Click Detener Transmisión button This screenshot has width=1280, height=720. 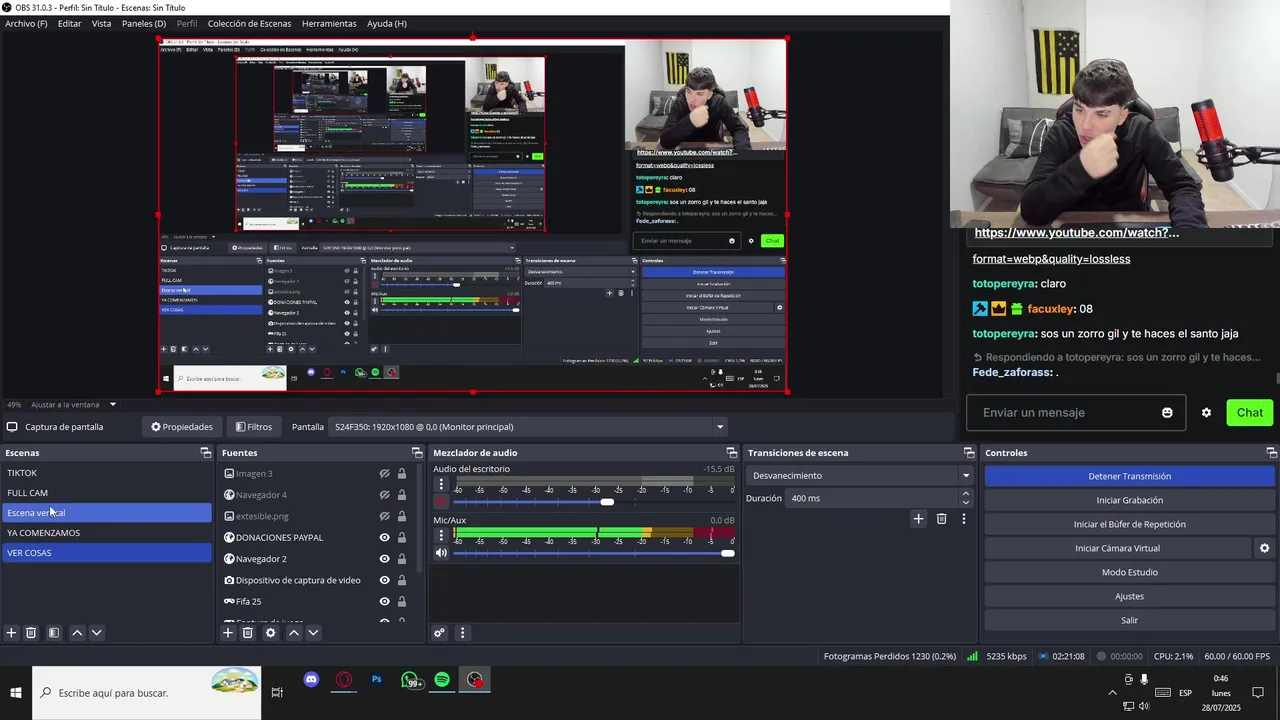tap(1129, 476)
